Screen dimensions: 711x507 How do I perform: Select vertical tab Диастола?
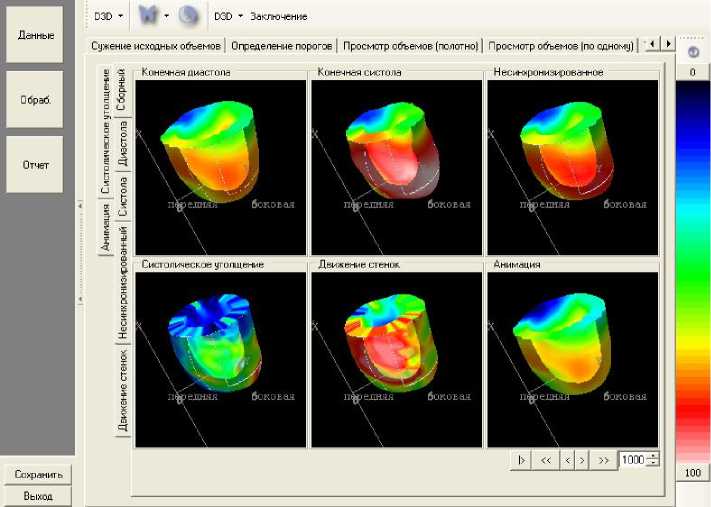tap(122, 143)
